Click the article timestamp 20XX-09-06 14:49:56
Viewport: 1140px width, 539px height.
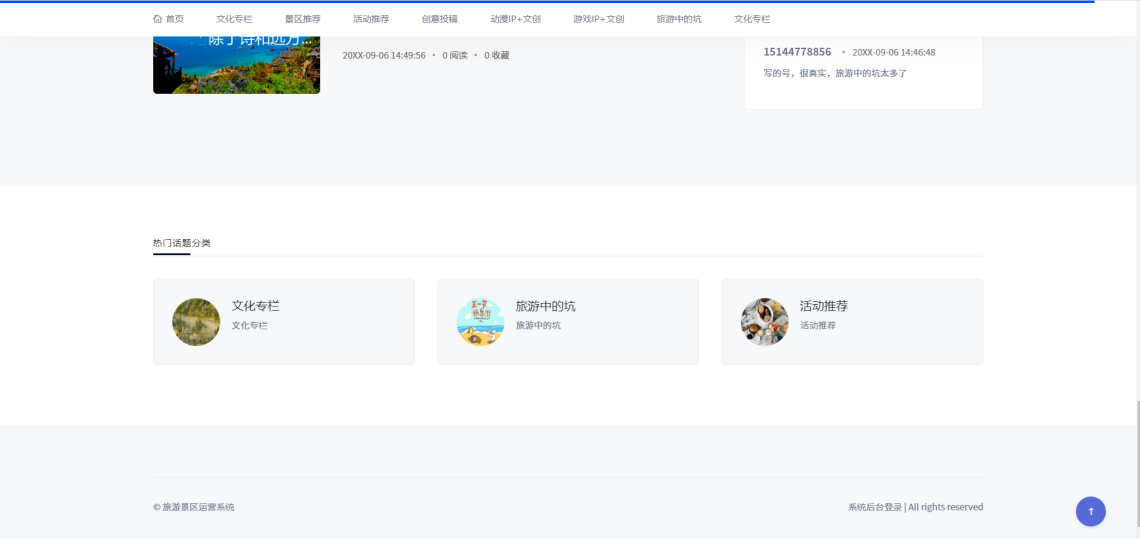point(384,55)
